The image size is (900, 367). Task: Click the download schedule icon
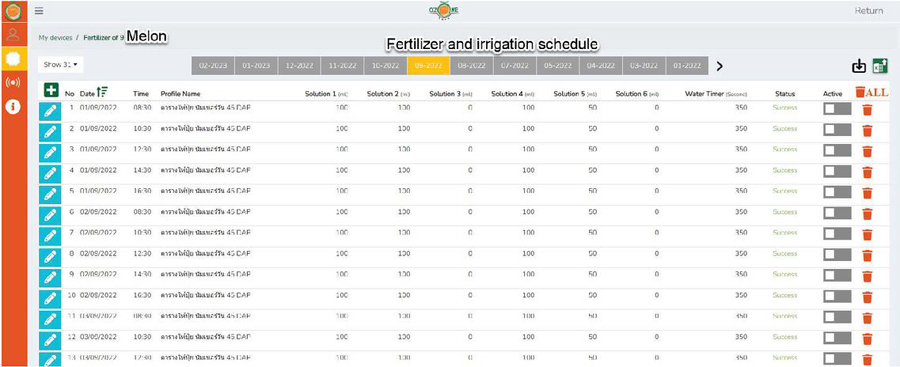859,67
